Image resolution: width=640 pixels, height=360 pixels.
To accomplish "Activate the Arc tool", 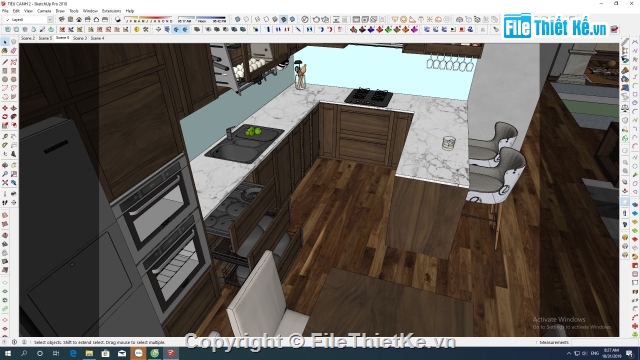I will pos(5,88).
